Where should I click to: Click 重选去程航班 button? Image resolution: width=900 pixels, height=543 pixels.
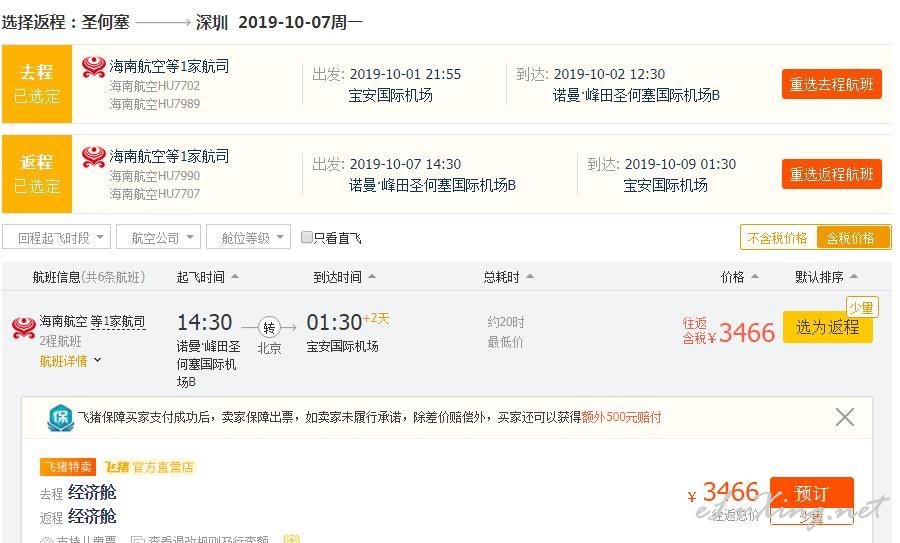(x=832, y=84)
